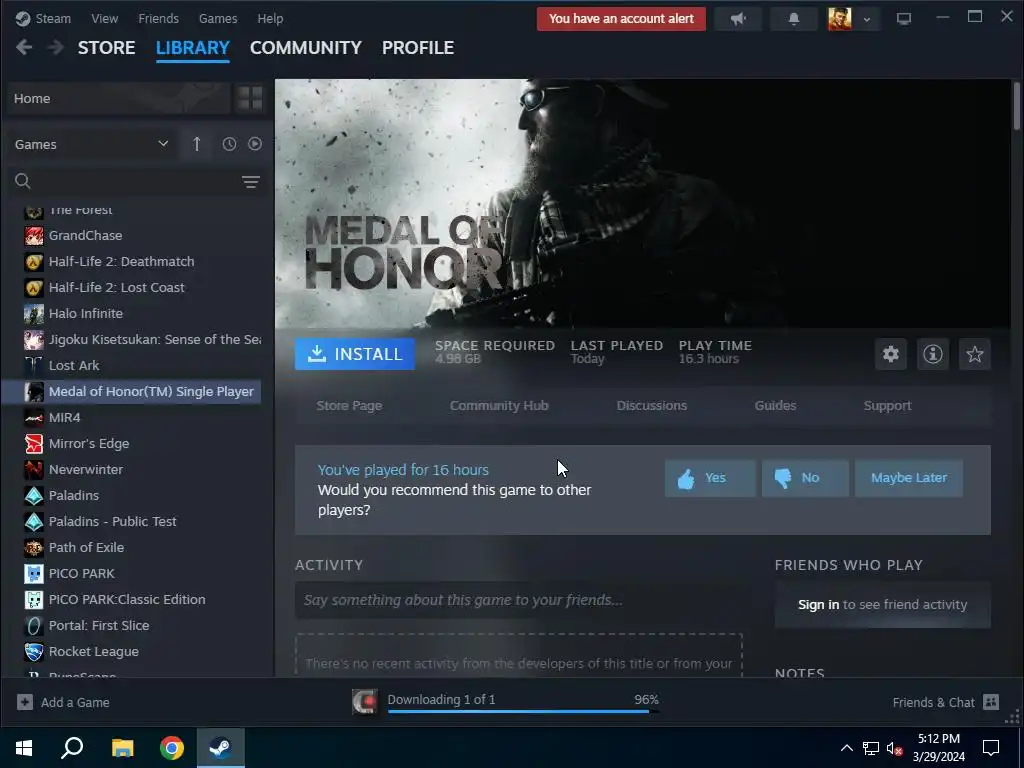Open the Help menu
Viewport: 1024px width, 768px height.
pos(270,18)
